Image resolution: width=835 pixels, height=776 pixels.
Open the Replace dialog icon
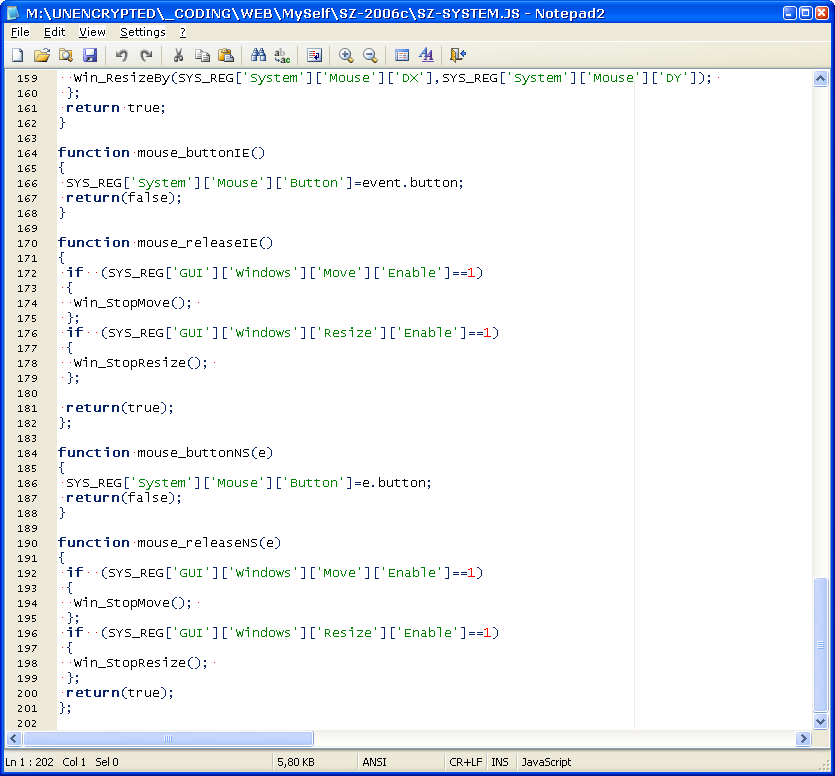[x=282, y=55]
